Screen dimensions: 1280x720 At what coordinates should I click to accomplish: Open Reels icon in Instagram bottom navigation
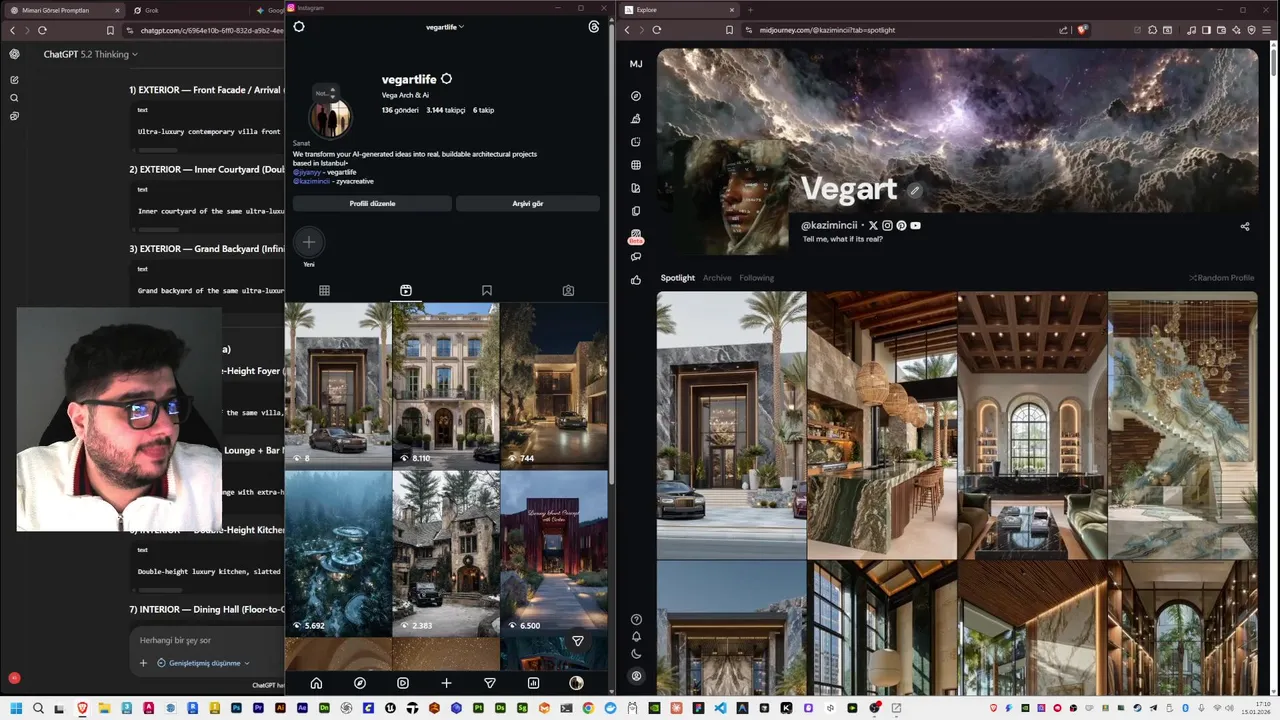403,683
